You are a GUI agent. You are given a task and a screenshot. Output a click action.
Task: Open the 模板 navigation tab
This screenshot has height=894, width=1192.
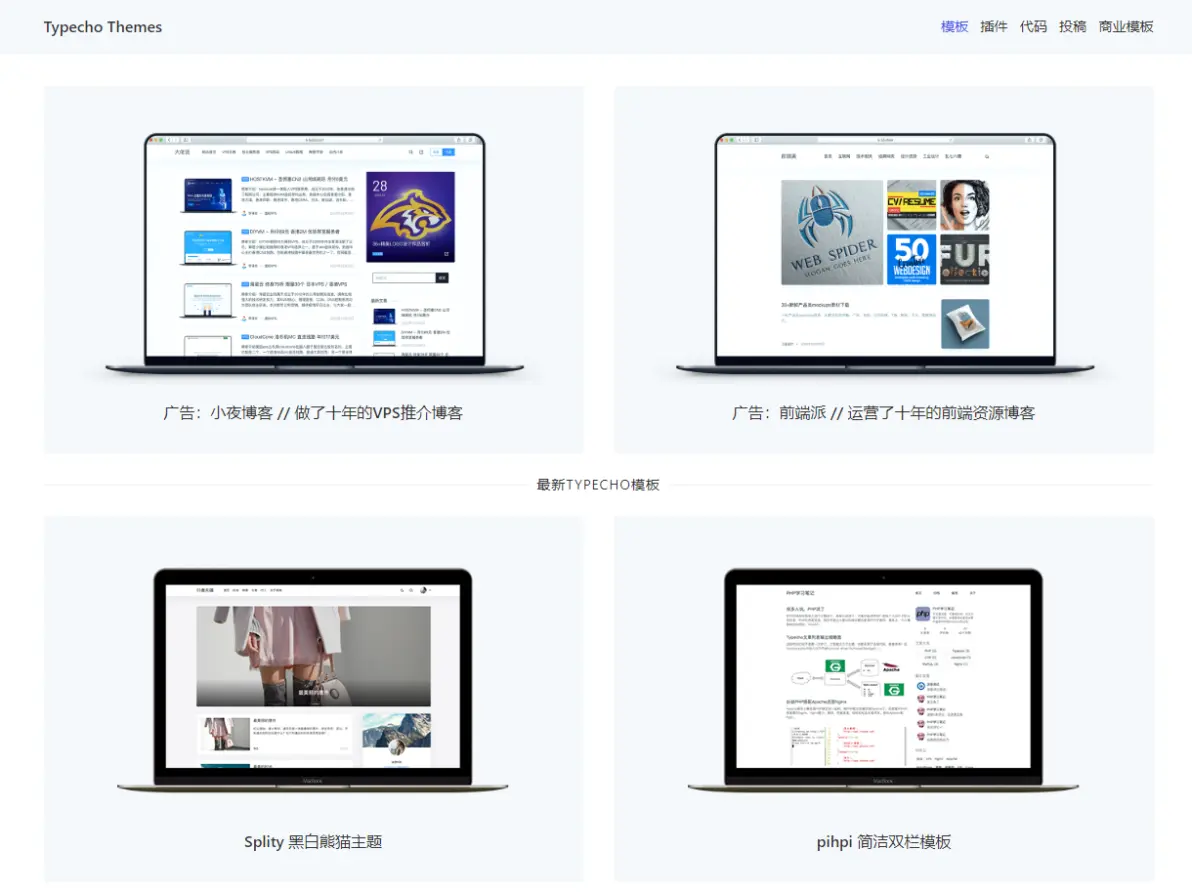pos(954,27)
